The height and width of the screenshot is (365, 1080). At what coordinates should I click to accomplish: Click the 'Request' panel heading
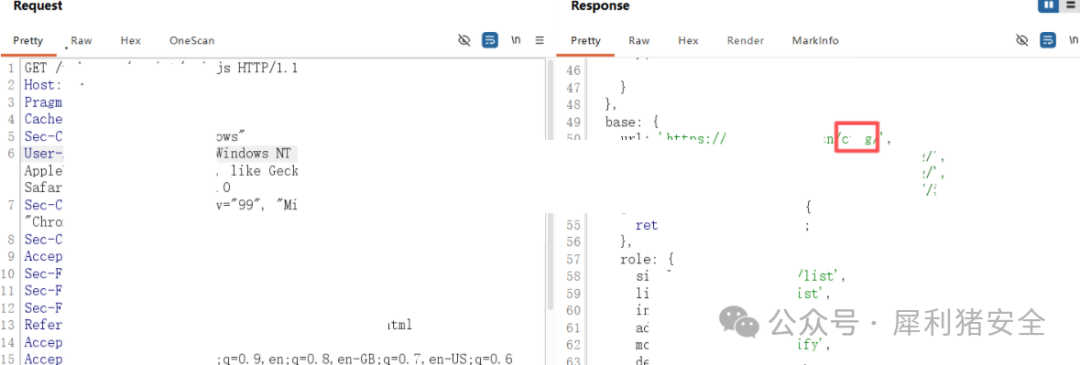38,6
